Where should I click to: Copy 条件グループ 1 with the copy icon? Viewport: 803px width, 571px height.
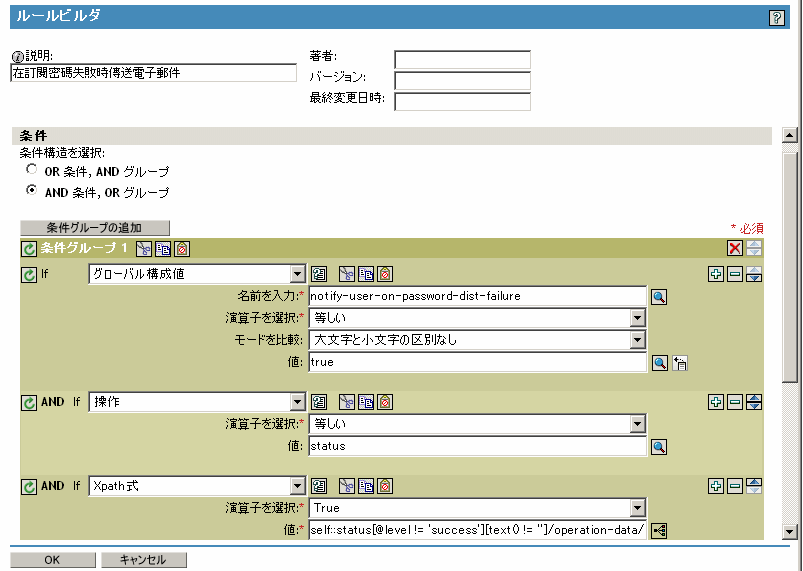click(163, 249)
